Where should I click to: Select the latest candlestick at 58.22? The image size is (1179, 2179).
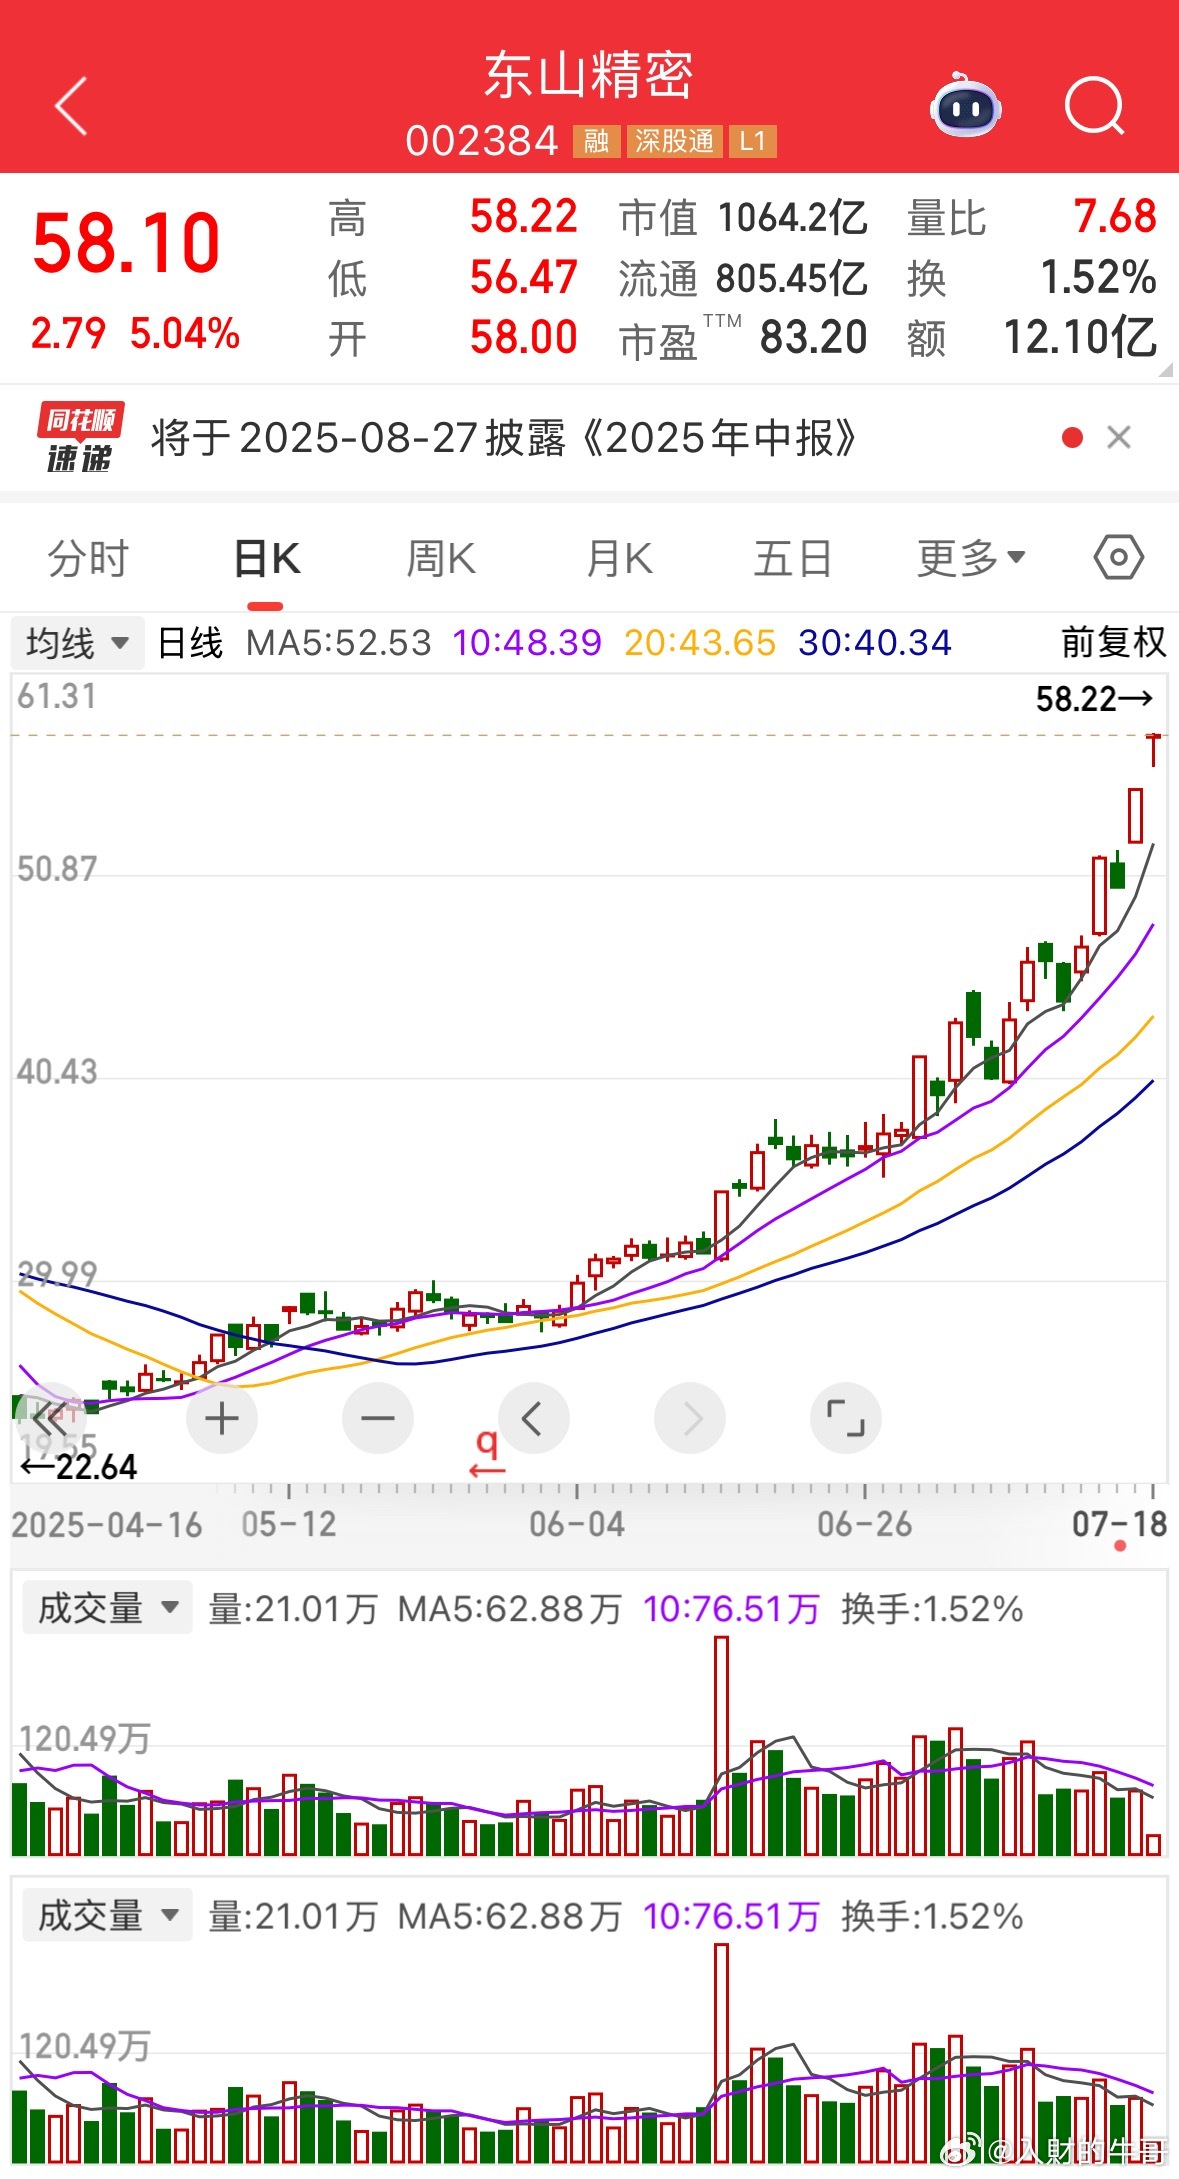pyautogui.click(x=1154, y=750)
